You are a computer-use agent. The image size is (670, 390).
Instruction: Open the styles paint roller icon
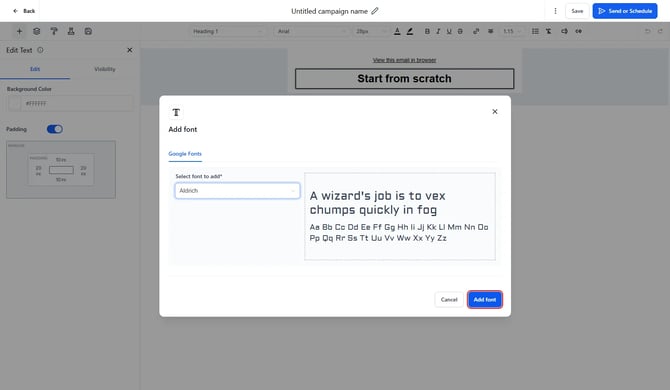[54, 31]
